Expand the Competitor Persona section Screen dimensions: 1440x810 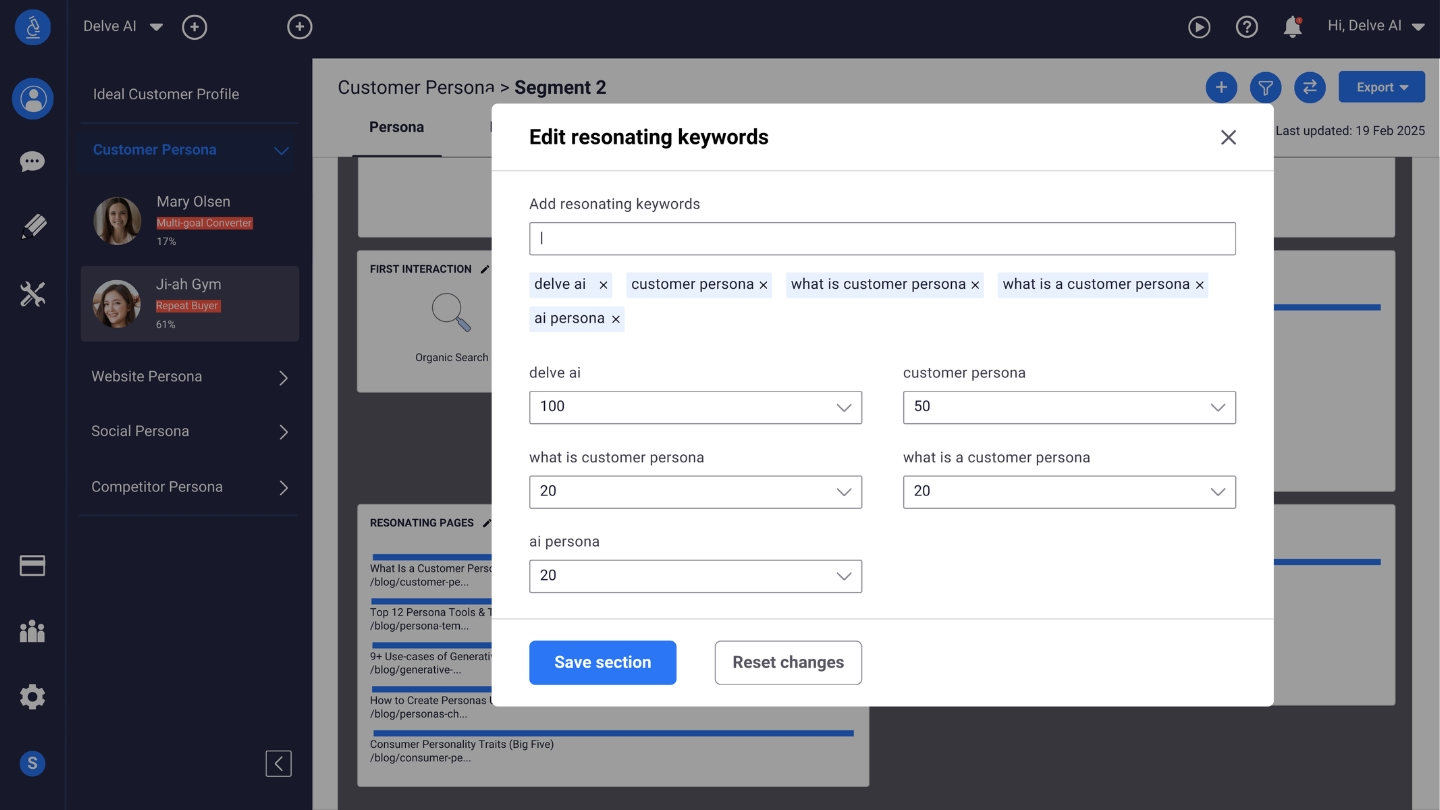[189, 487]
